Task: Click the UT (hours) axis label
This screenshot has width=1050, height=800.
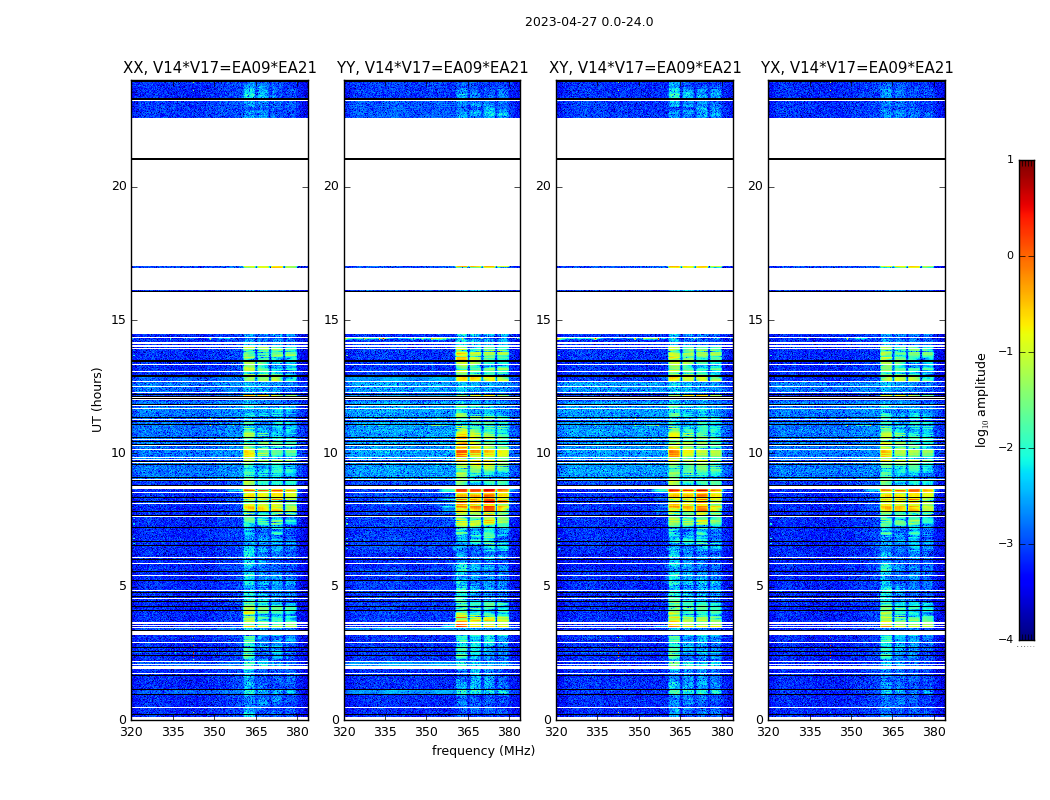Action: [x=98, y=399]
